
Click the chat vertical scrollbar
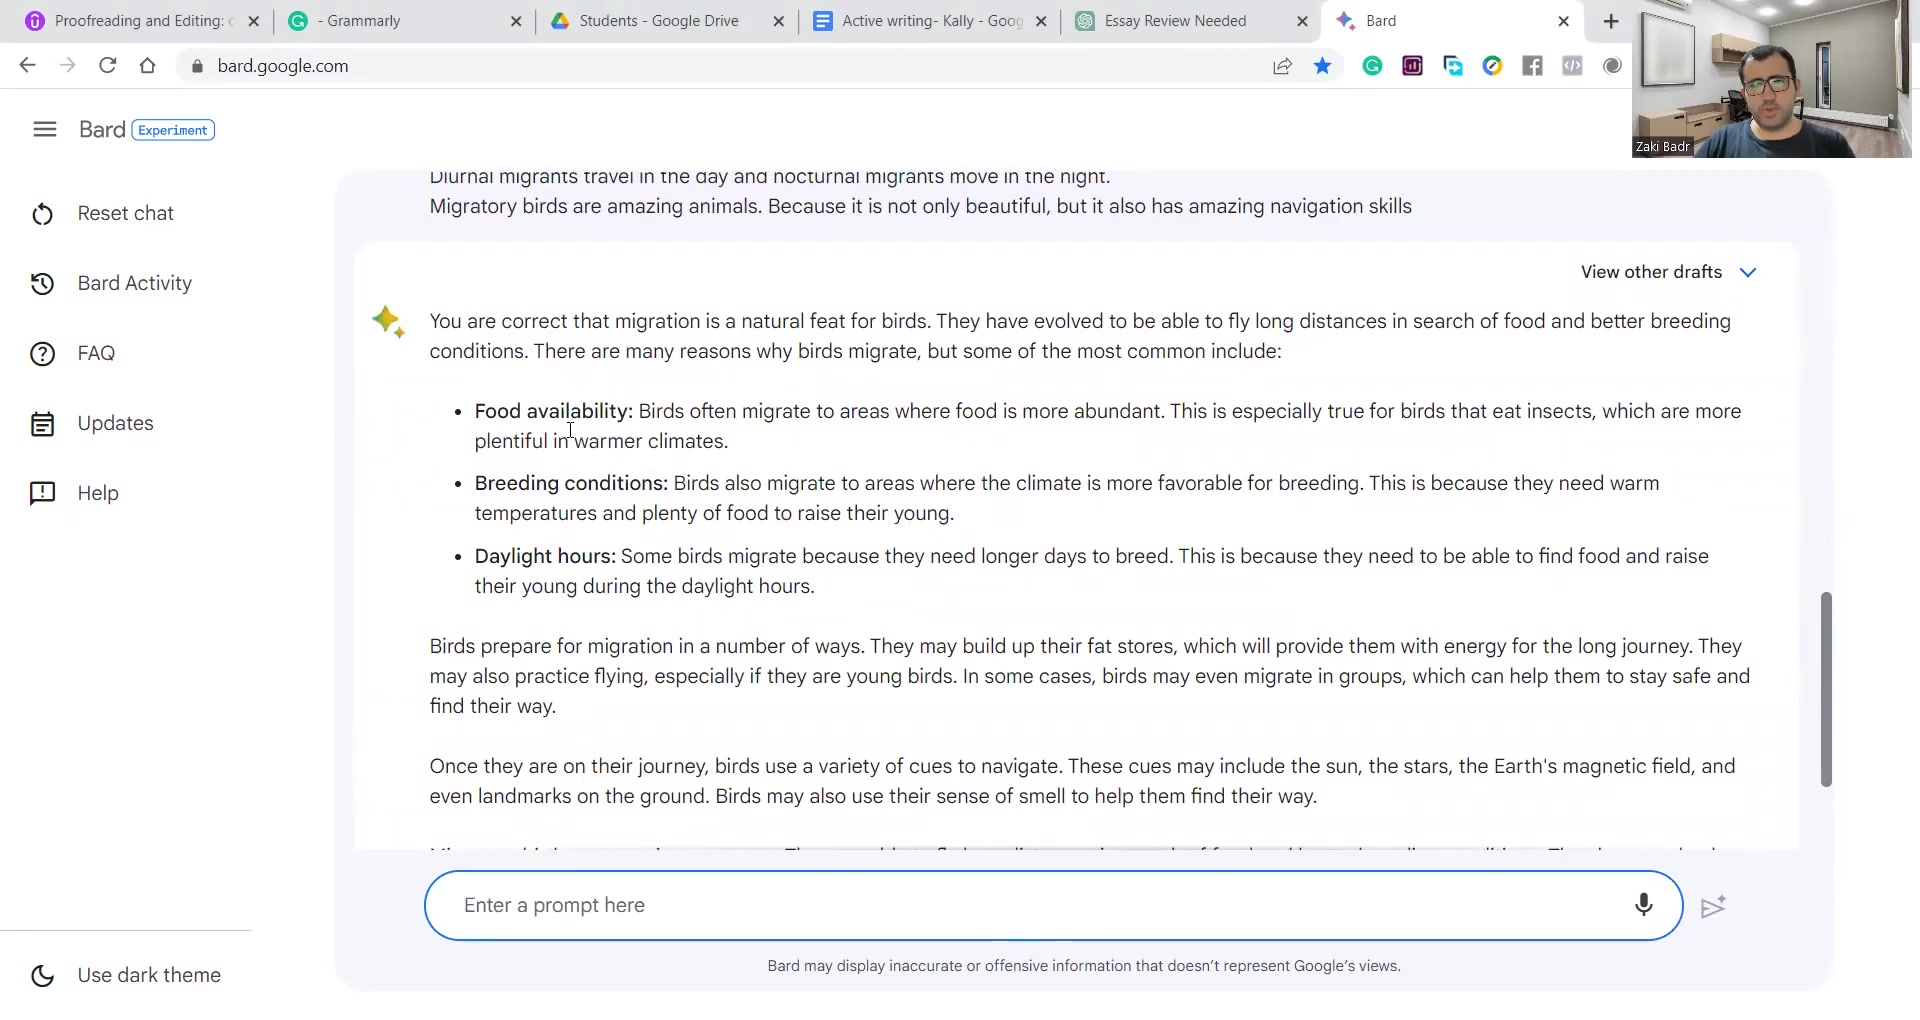tap(1826, 690)
